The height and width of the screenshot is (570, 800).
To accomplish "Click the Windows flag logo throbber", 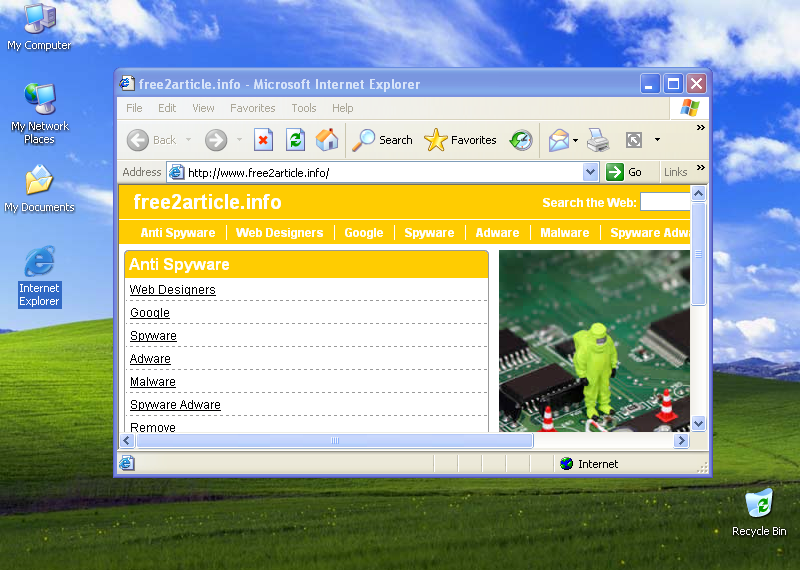I will 689,108.
